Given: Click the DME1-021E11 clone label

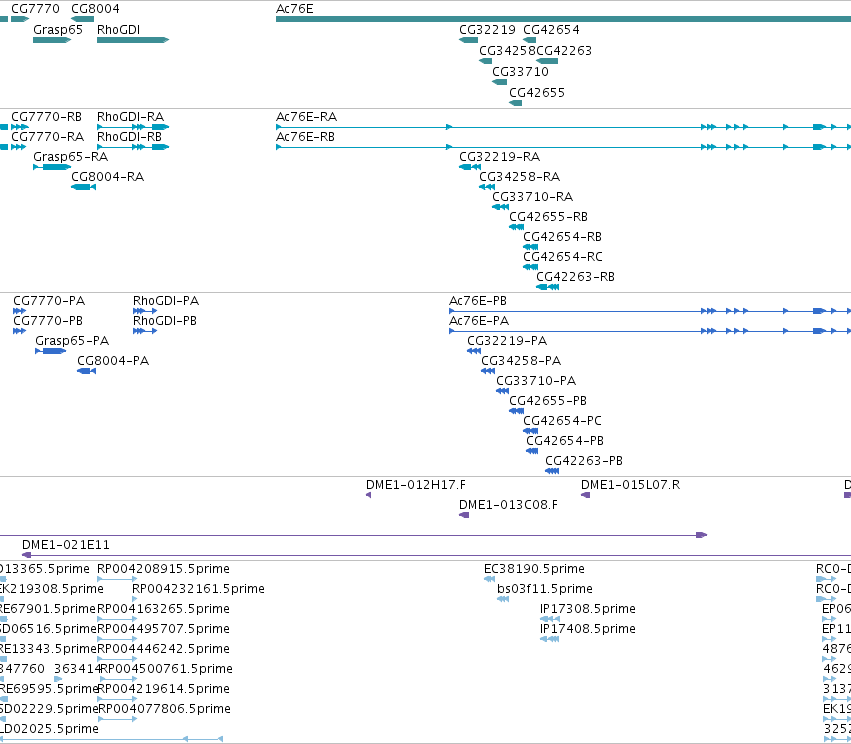Looking at the screenshot, I should [x=66, y=545].
